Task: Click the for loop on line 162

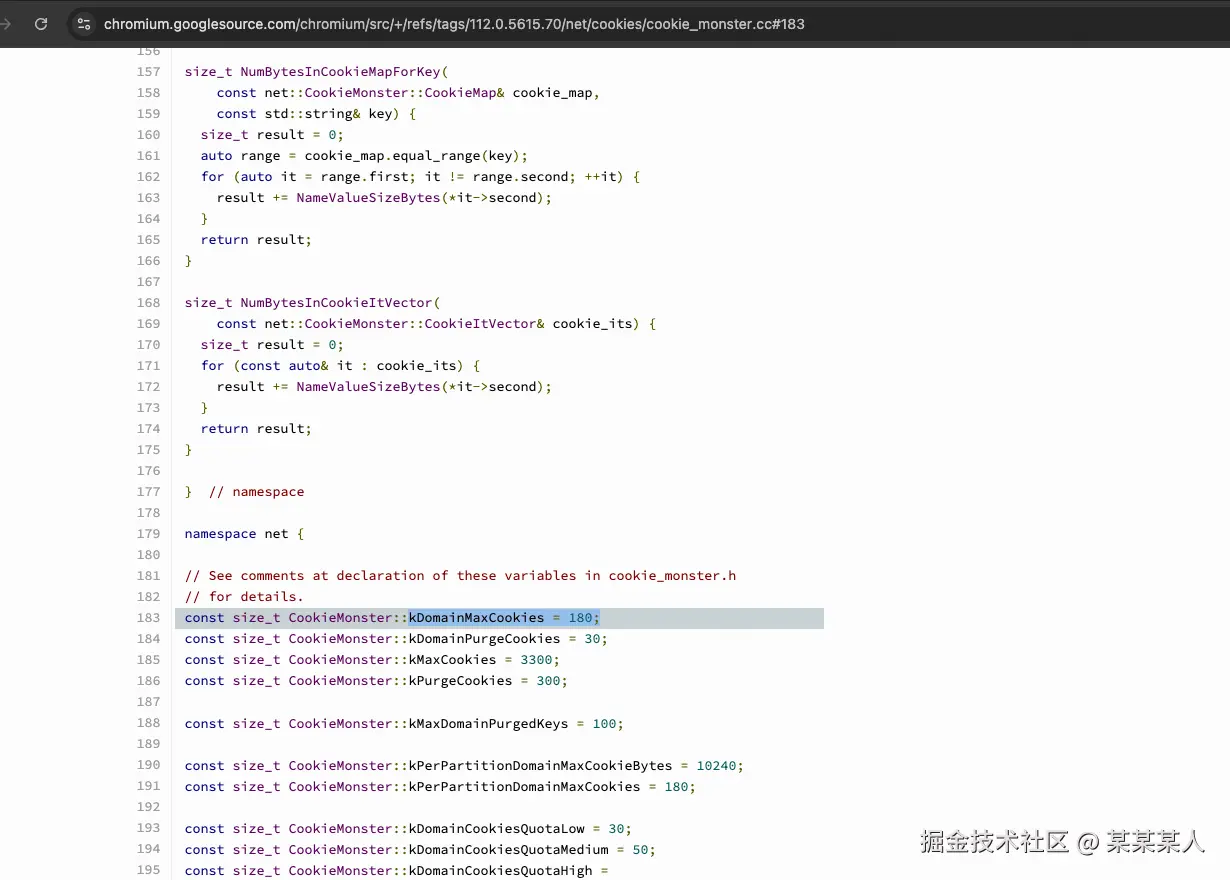Action: click(x=420, y=177)
